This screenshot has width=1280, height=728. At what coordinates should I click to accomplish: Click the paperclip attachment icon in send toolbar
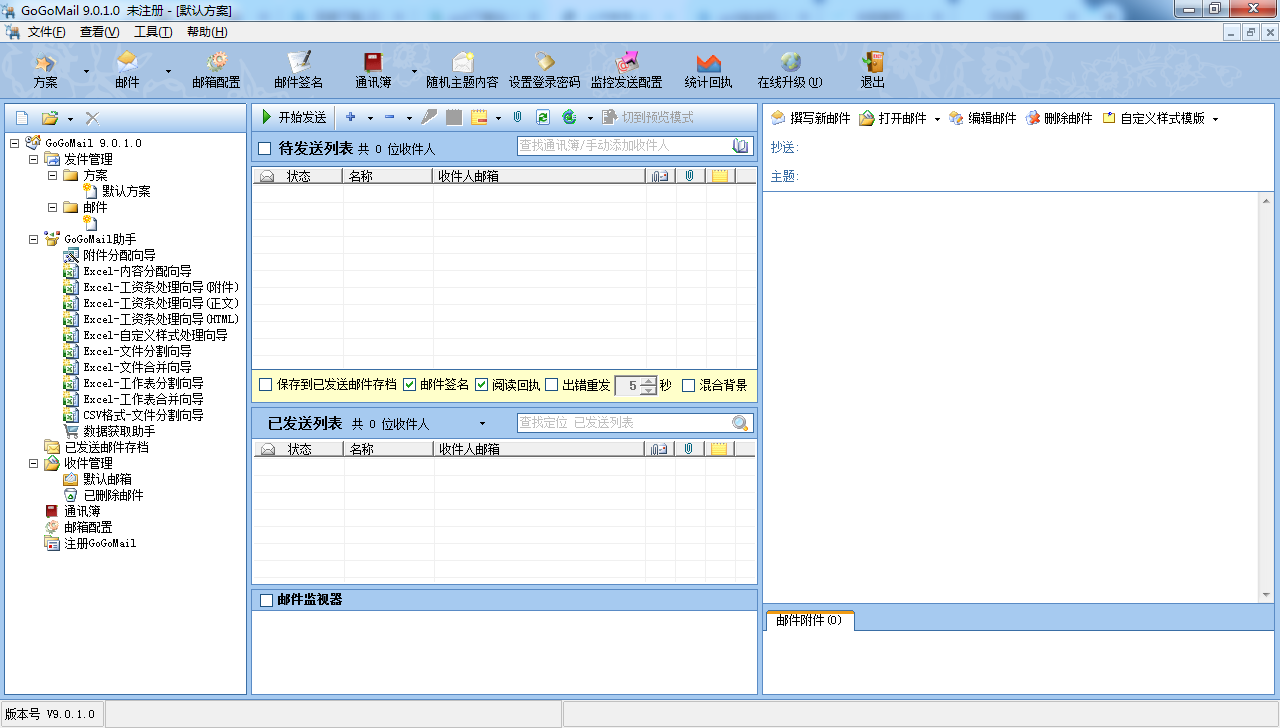pos(518,117)
